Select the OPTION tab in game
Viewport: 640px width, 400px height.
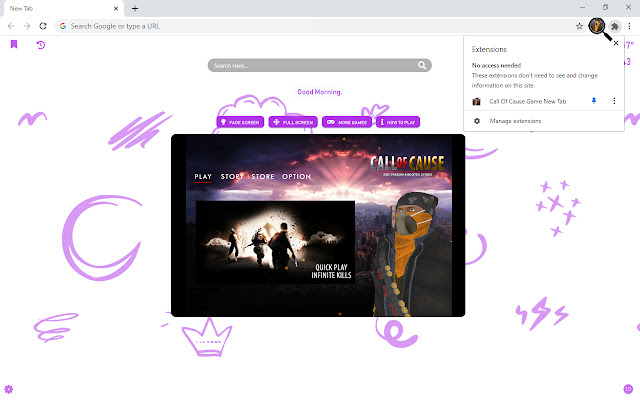click(296, 177)
